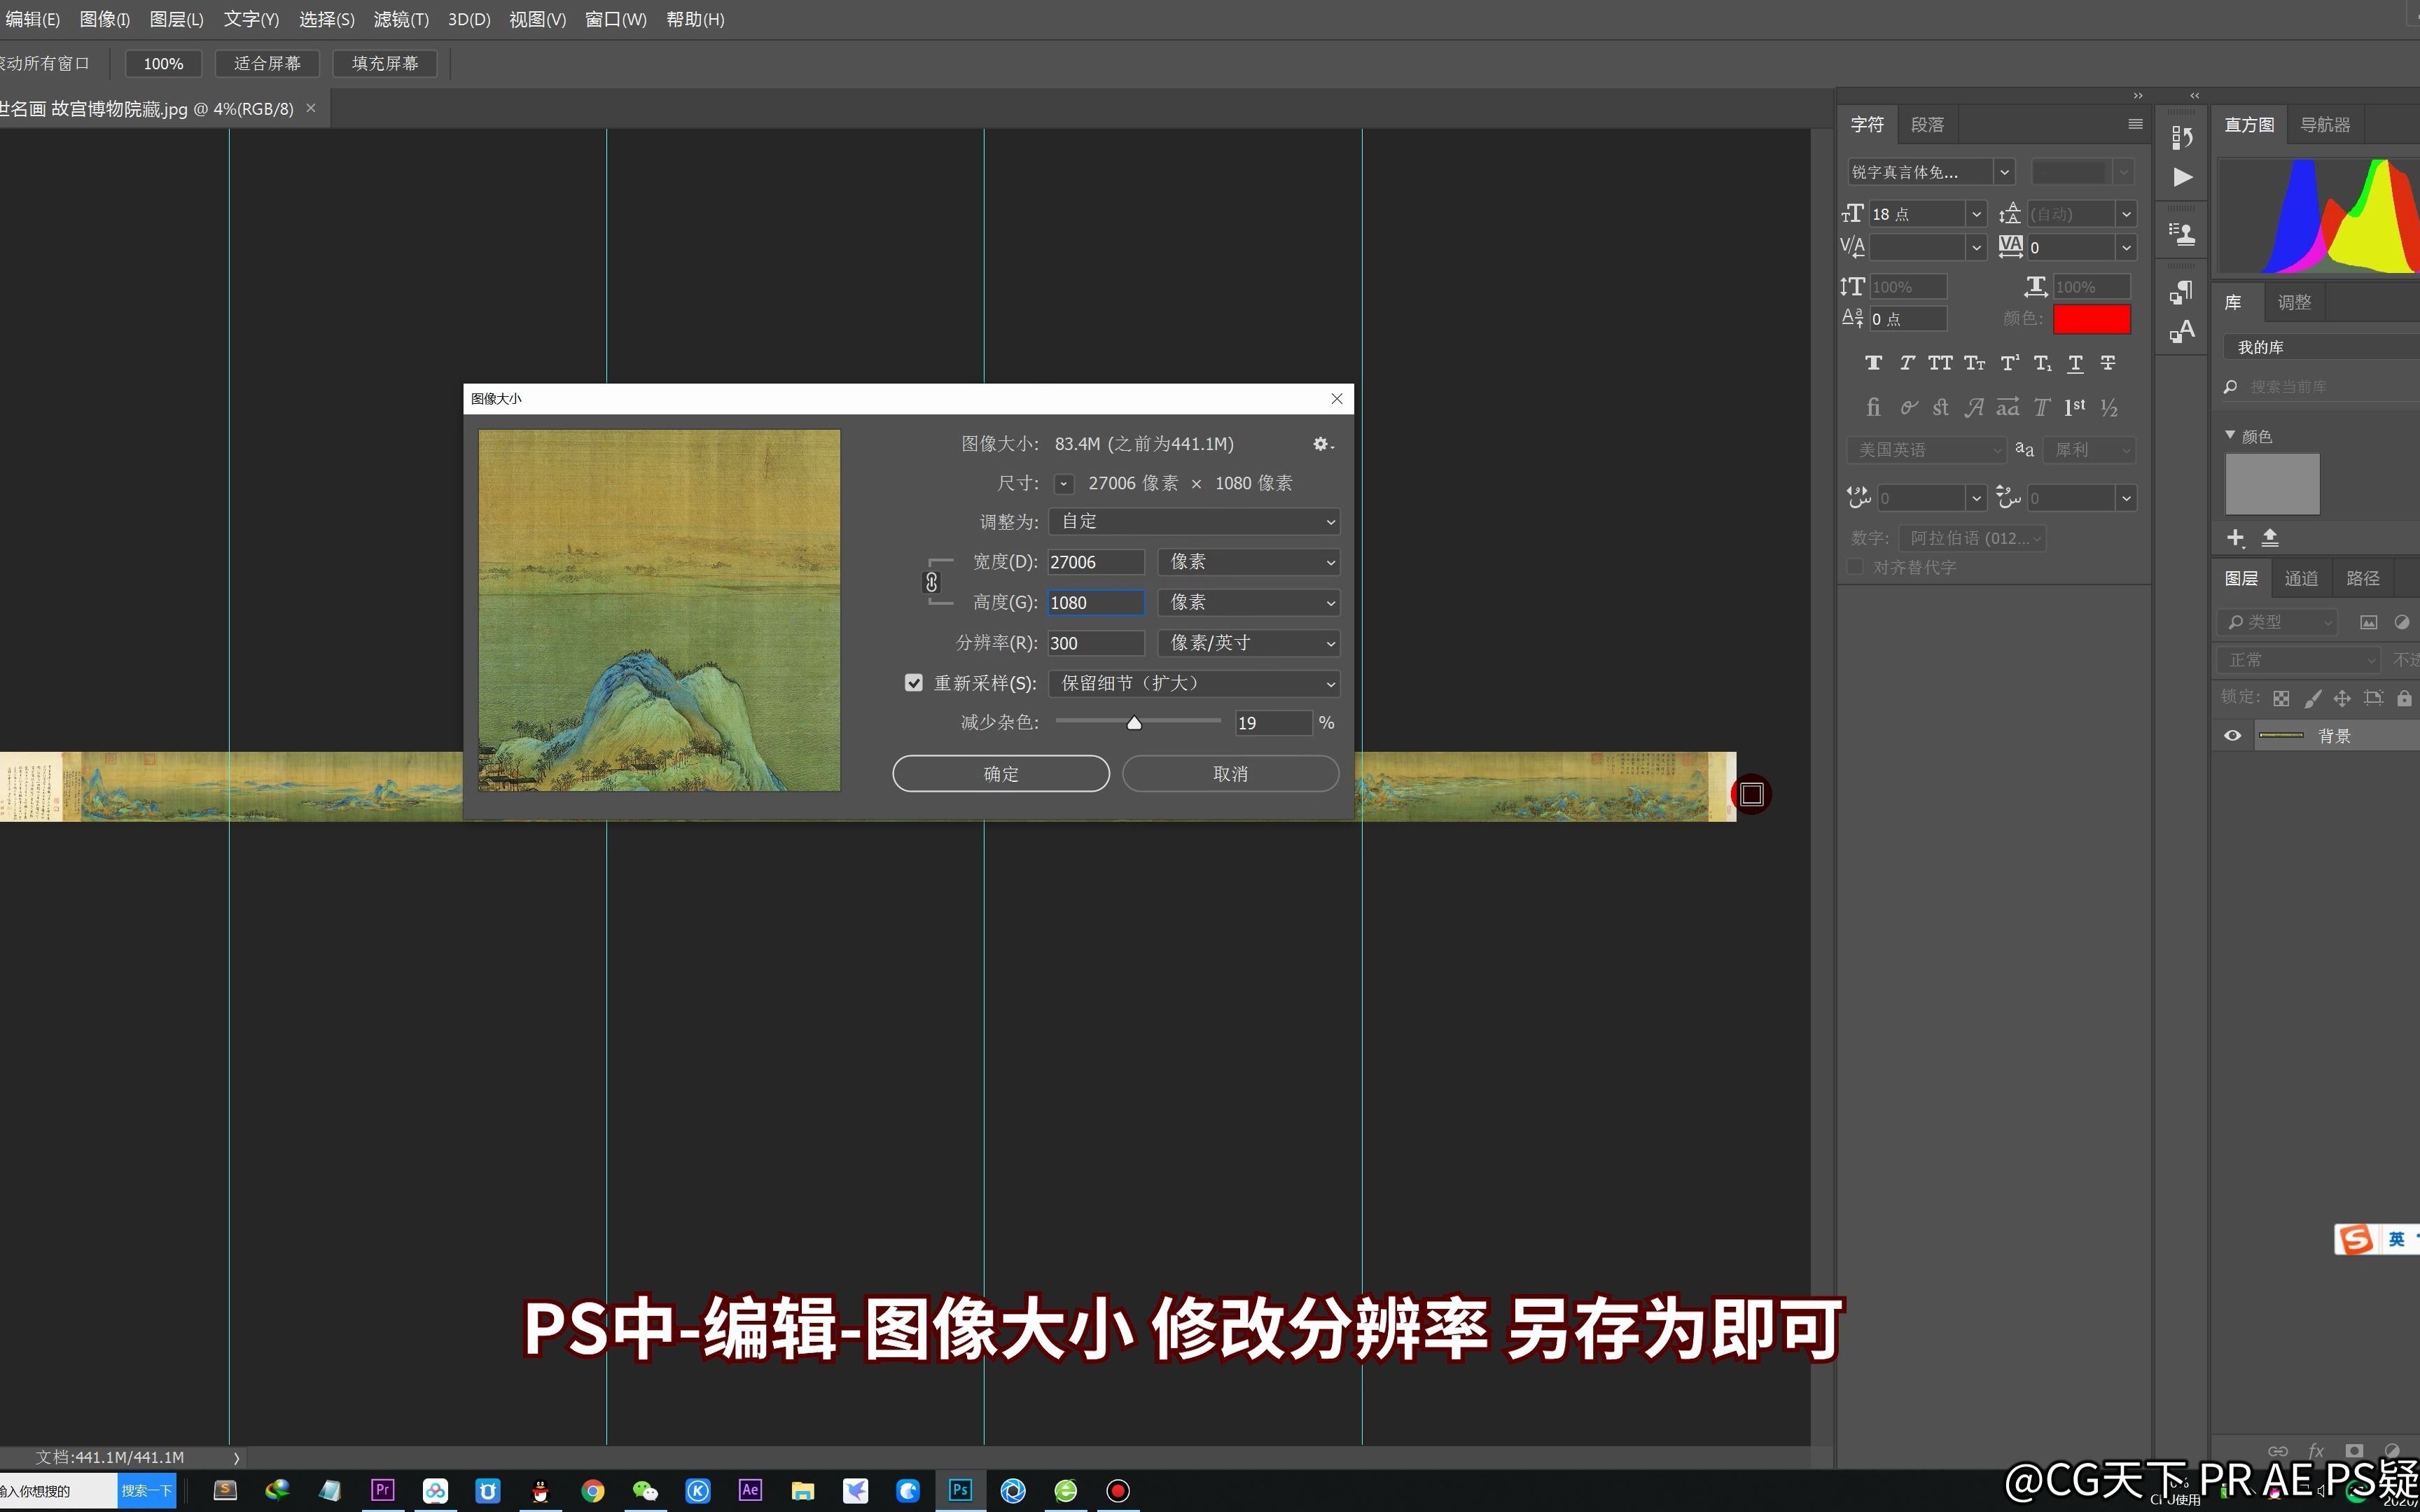Open the font size 18 点 dropdown
Viewport: 2420px width, 1512px height.
click(x=1975, y=214)
